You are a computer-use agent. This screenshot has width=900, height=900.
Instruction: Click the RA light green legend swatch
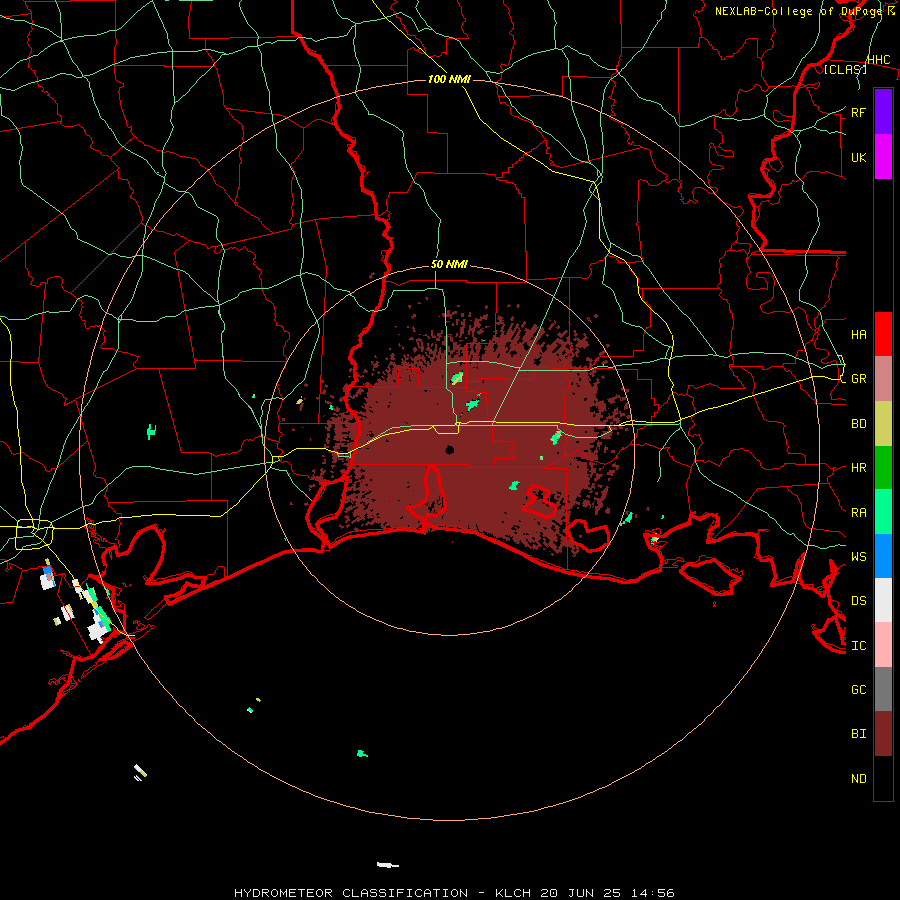(883, 512)
